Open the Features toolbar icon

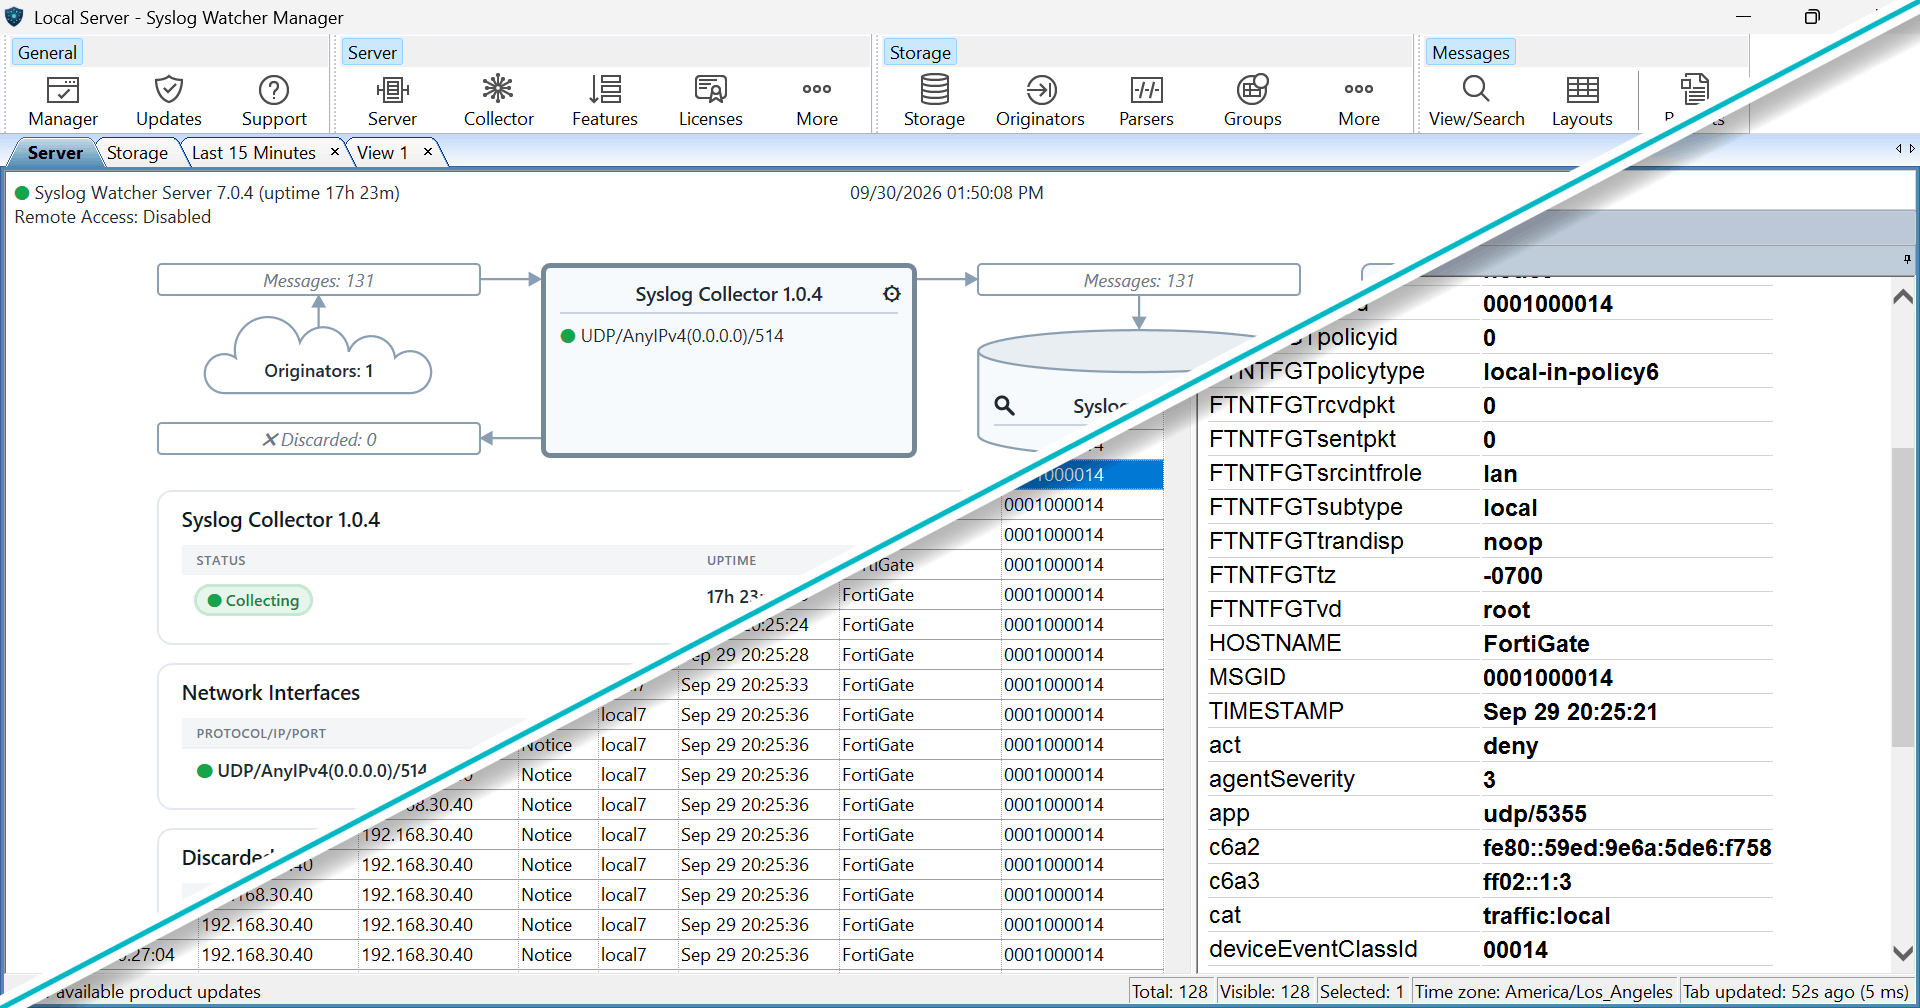click(x=605, y=101)
